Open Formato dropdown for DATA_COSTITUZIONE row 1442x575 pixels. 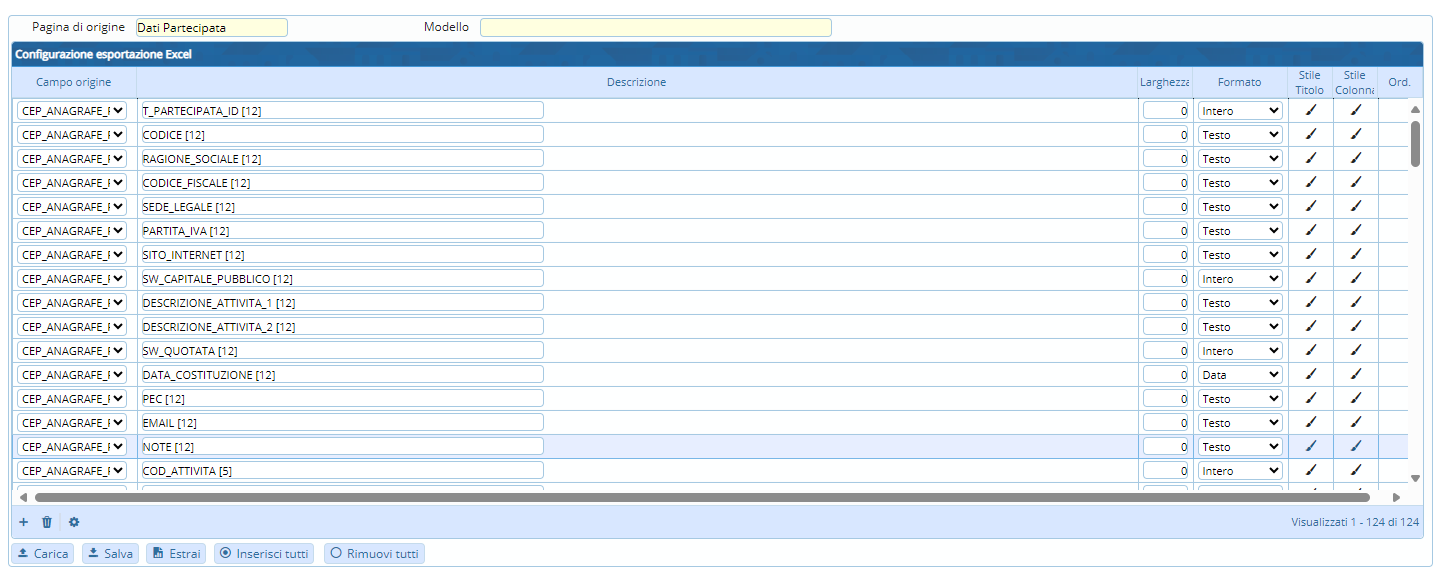pos(1240,375)
